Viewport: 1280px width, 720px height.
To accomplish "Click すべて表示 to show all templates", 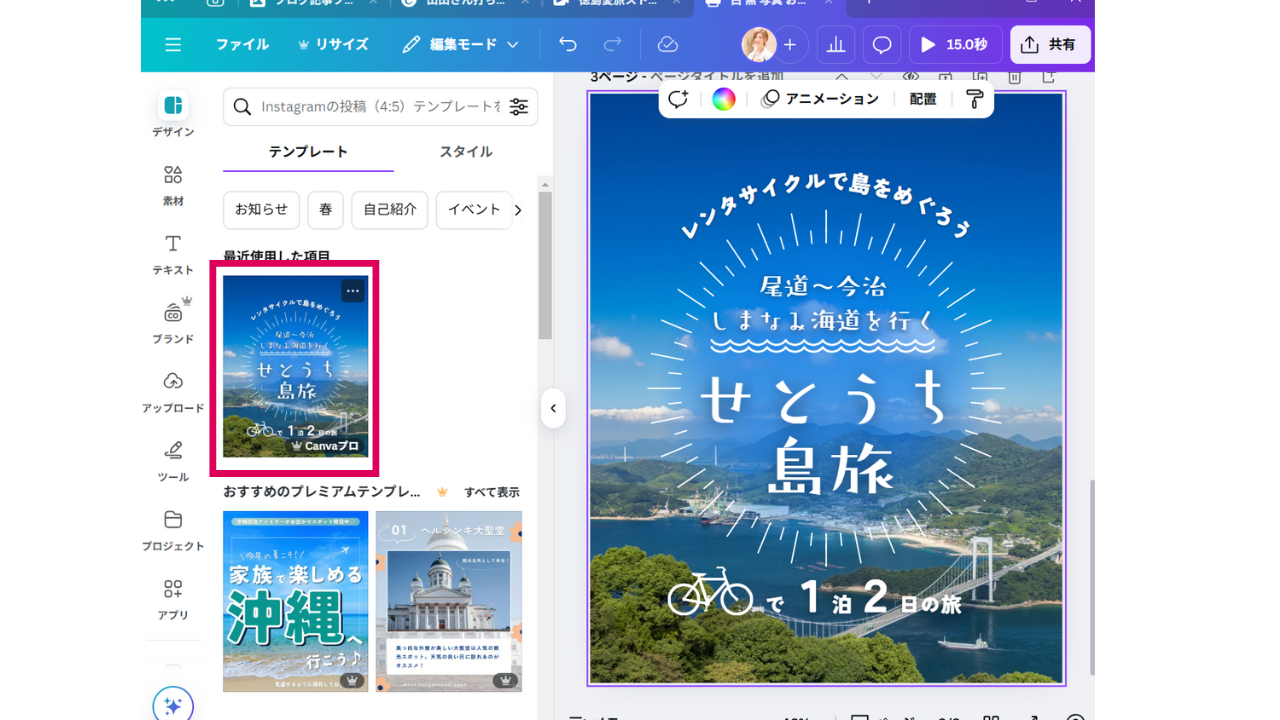I will tap(491, 492).
